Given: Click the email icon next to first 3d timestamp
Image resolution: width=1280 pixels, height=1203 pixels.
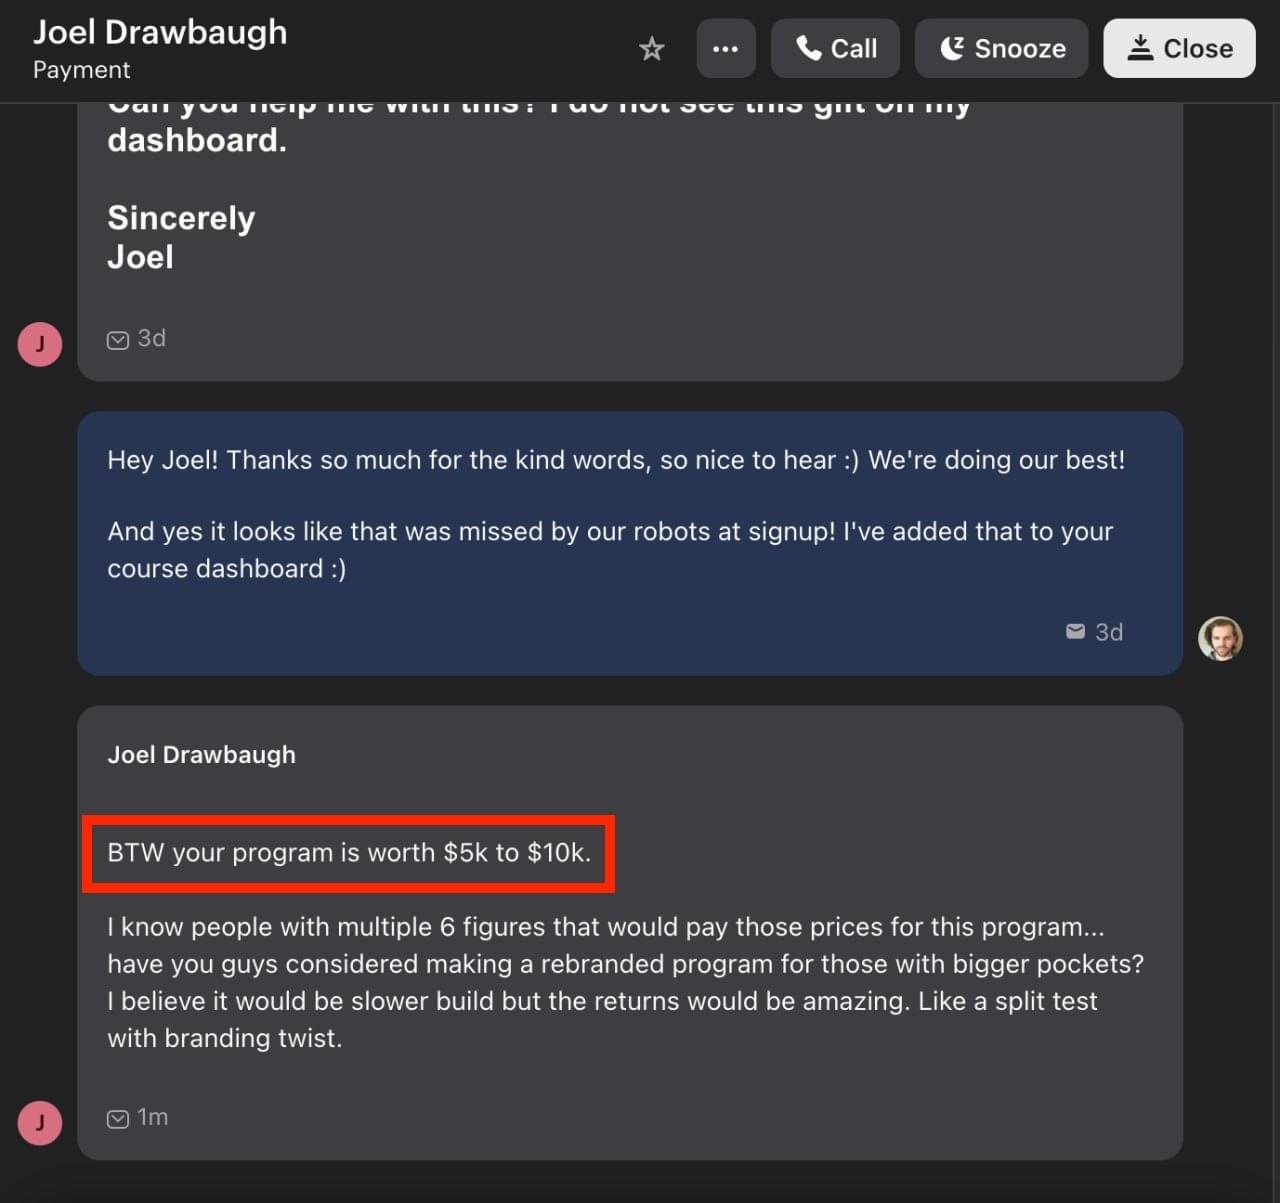Looking at the screenshot, I should click(x=118, y=340).
